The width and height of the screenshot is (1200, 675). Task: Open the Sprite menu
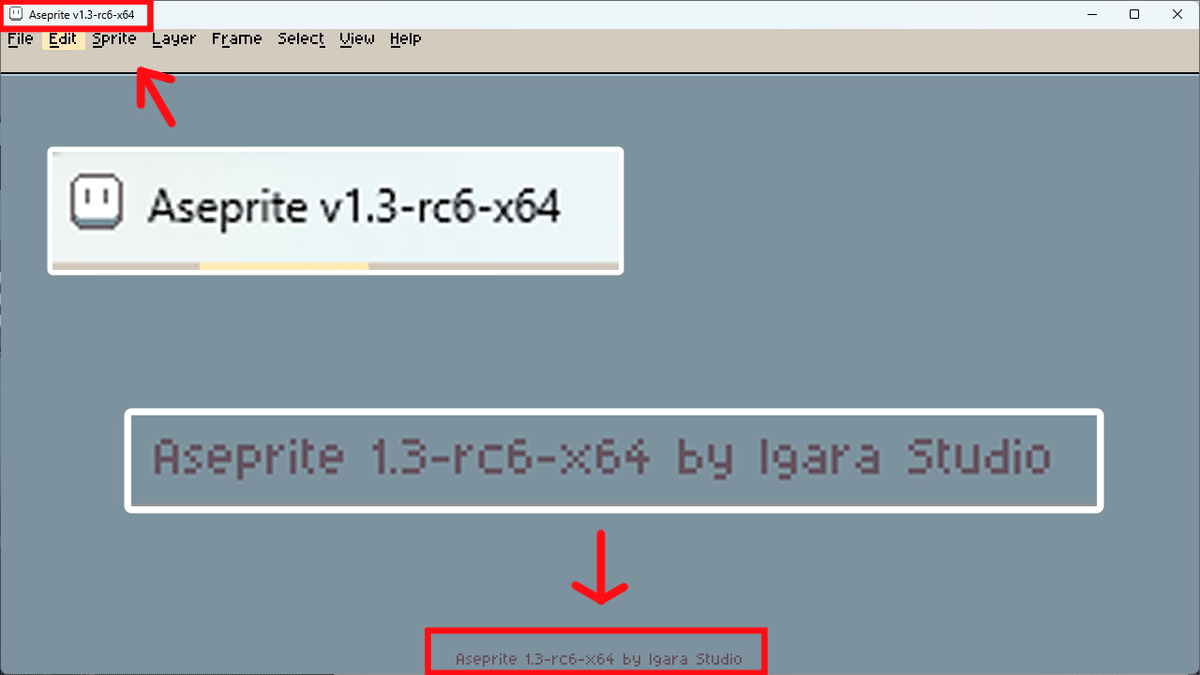(114, 39)
